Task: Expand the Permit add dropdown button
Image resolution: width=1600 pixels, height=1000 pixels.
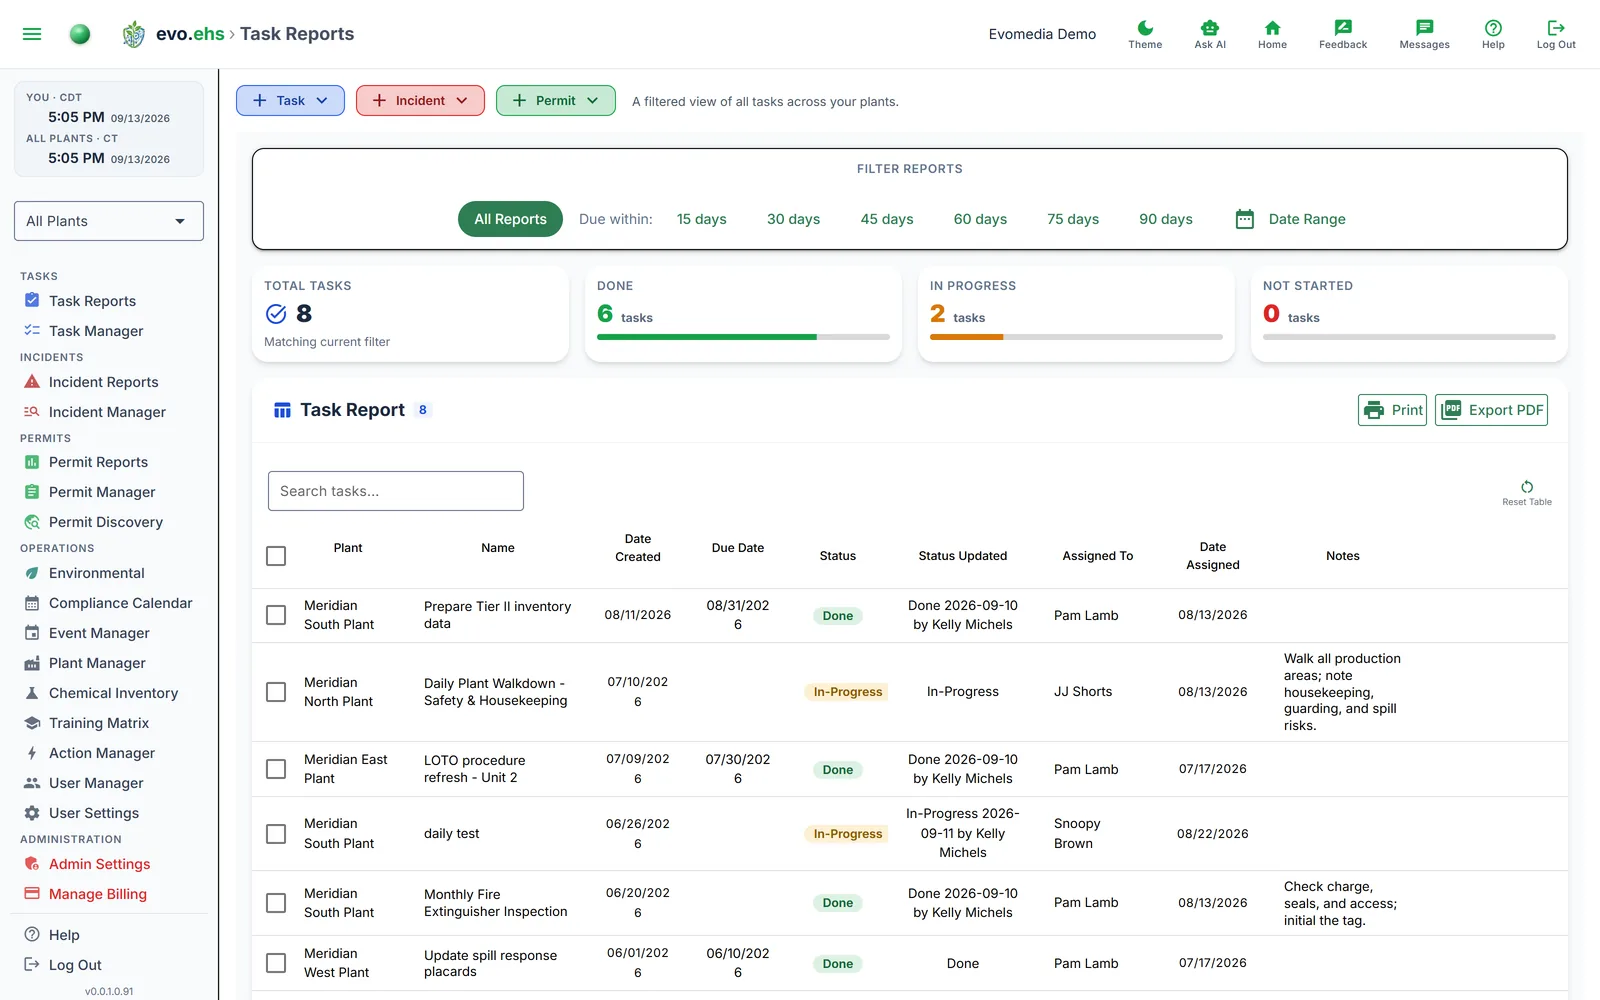Action: tap(556, 100)
